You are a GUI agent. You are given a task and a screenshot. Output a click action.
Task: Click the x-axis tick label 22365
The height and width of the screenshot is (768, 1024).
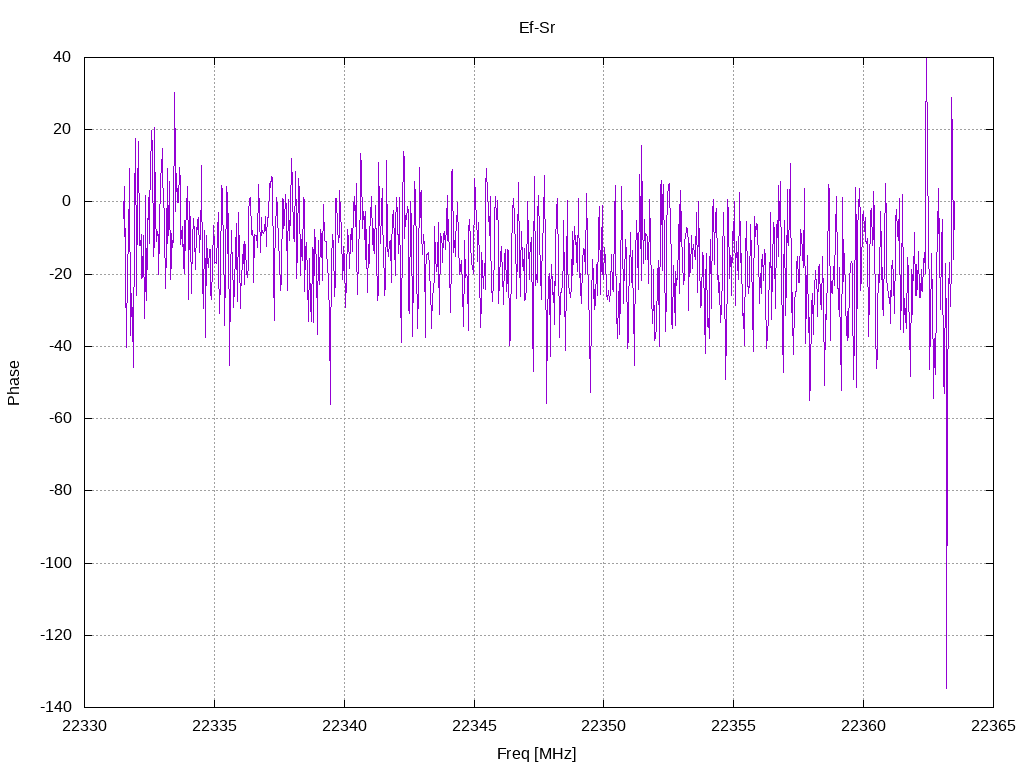pos(993,726)
